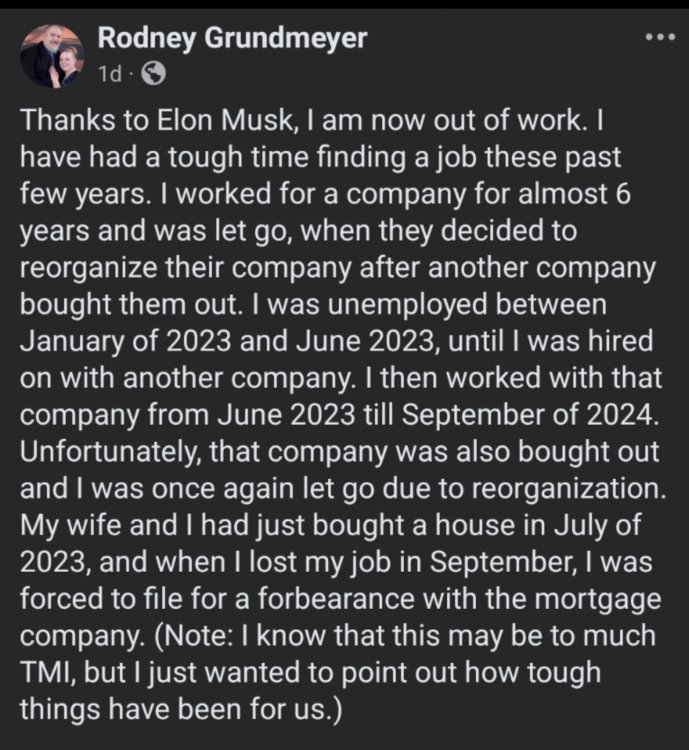Open the Rodney Grundmeyer author name link
The height and width of the screenshot is (750, 689).
pos(232,39)
